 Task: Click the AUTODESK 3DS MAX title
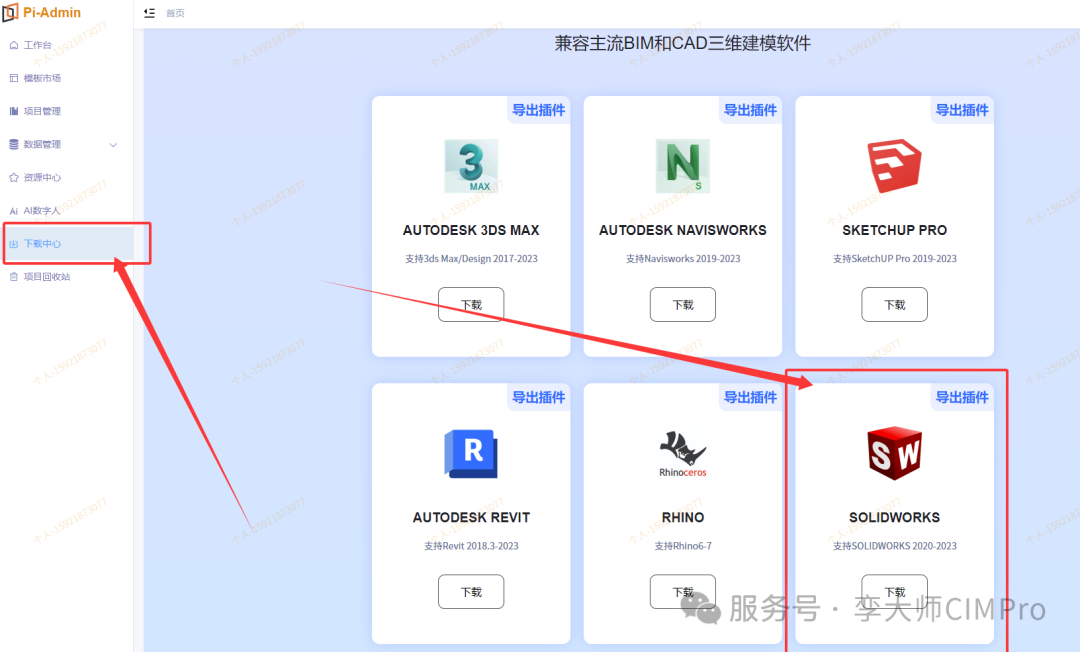pos(471,230)
